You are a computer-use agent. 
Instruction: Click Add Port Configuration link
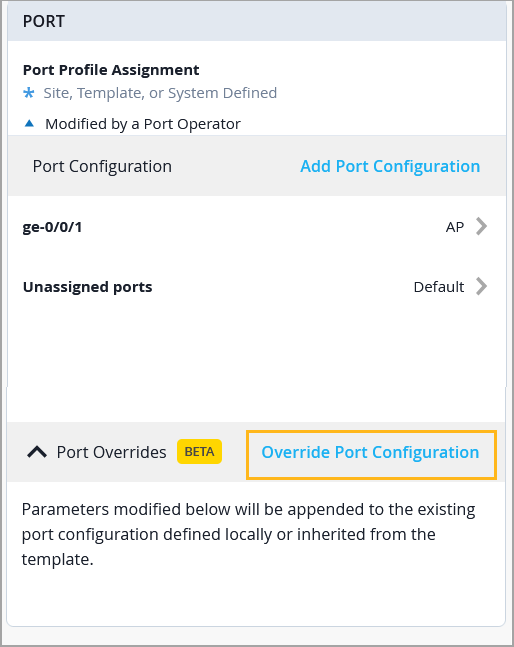click(x=390, y=166)
